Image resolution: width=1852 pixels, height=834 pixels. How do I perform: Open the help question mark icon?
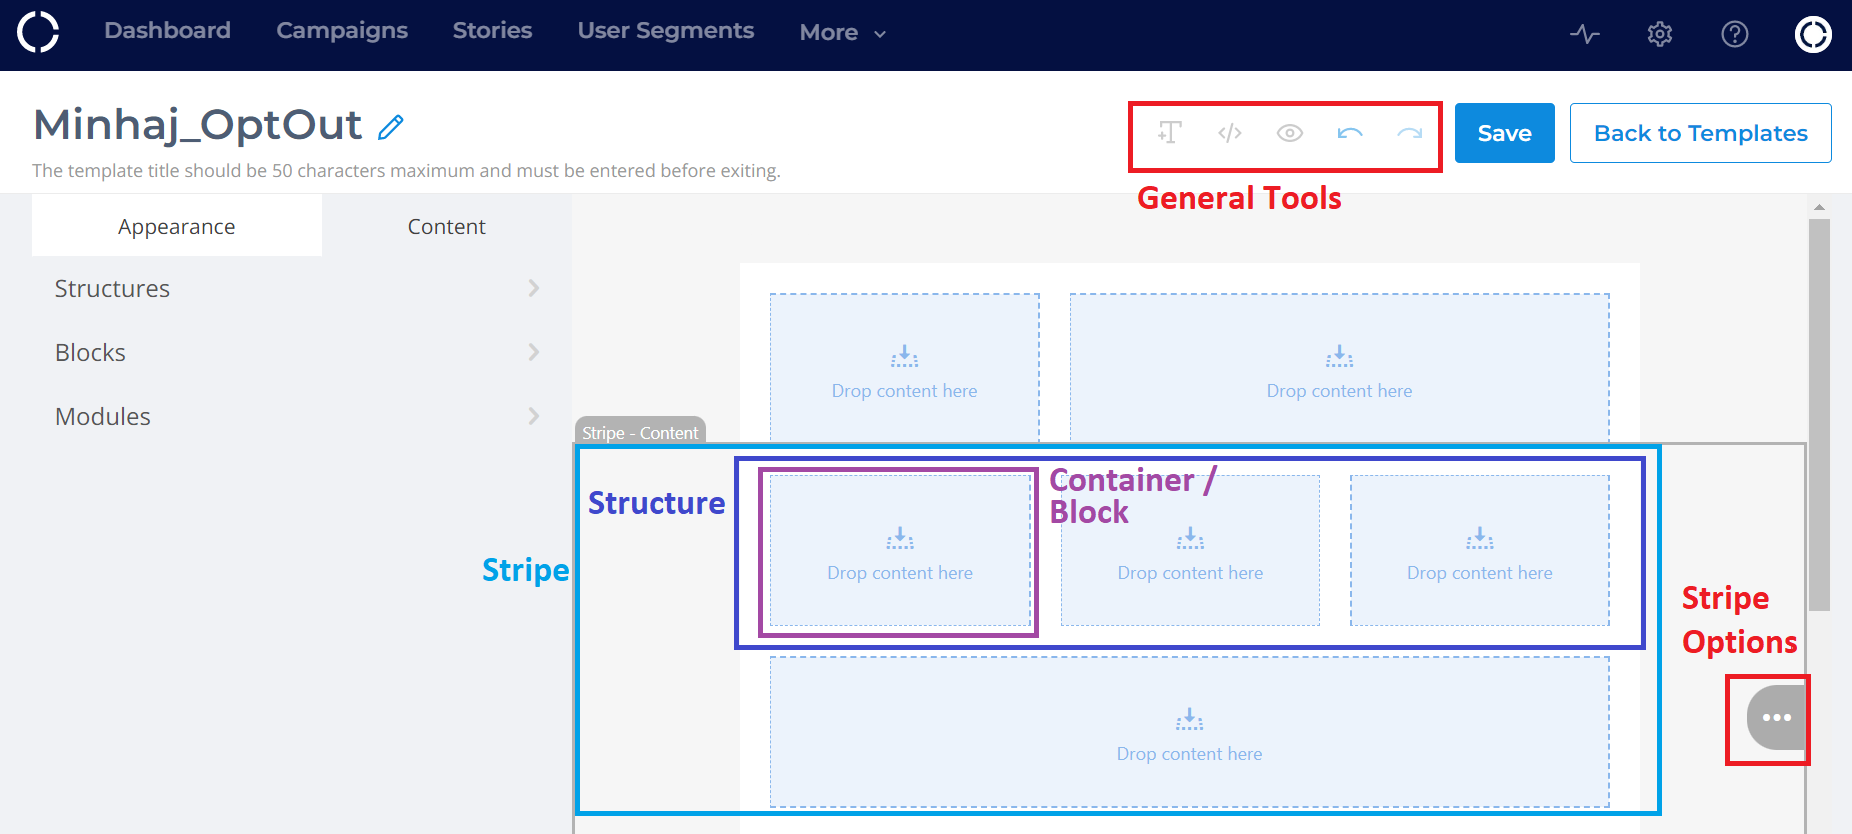coord(1735,35)
